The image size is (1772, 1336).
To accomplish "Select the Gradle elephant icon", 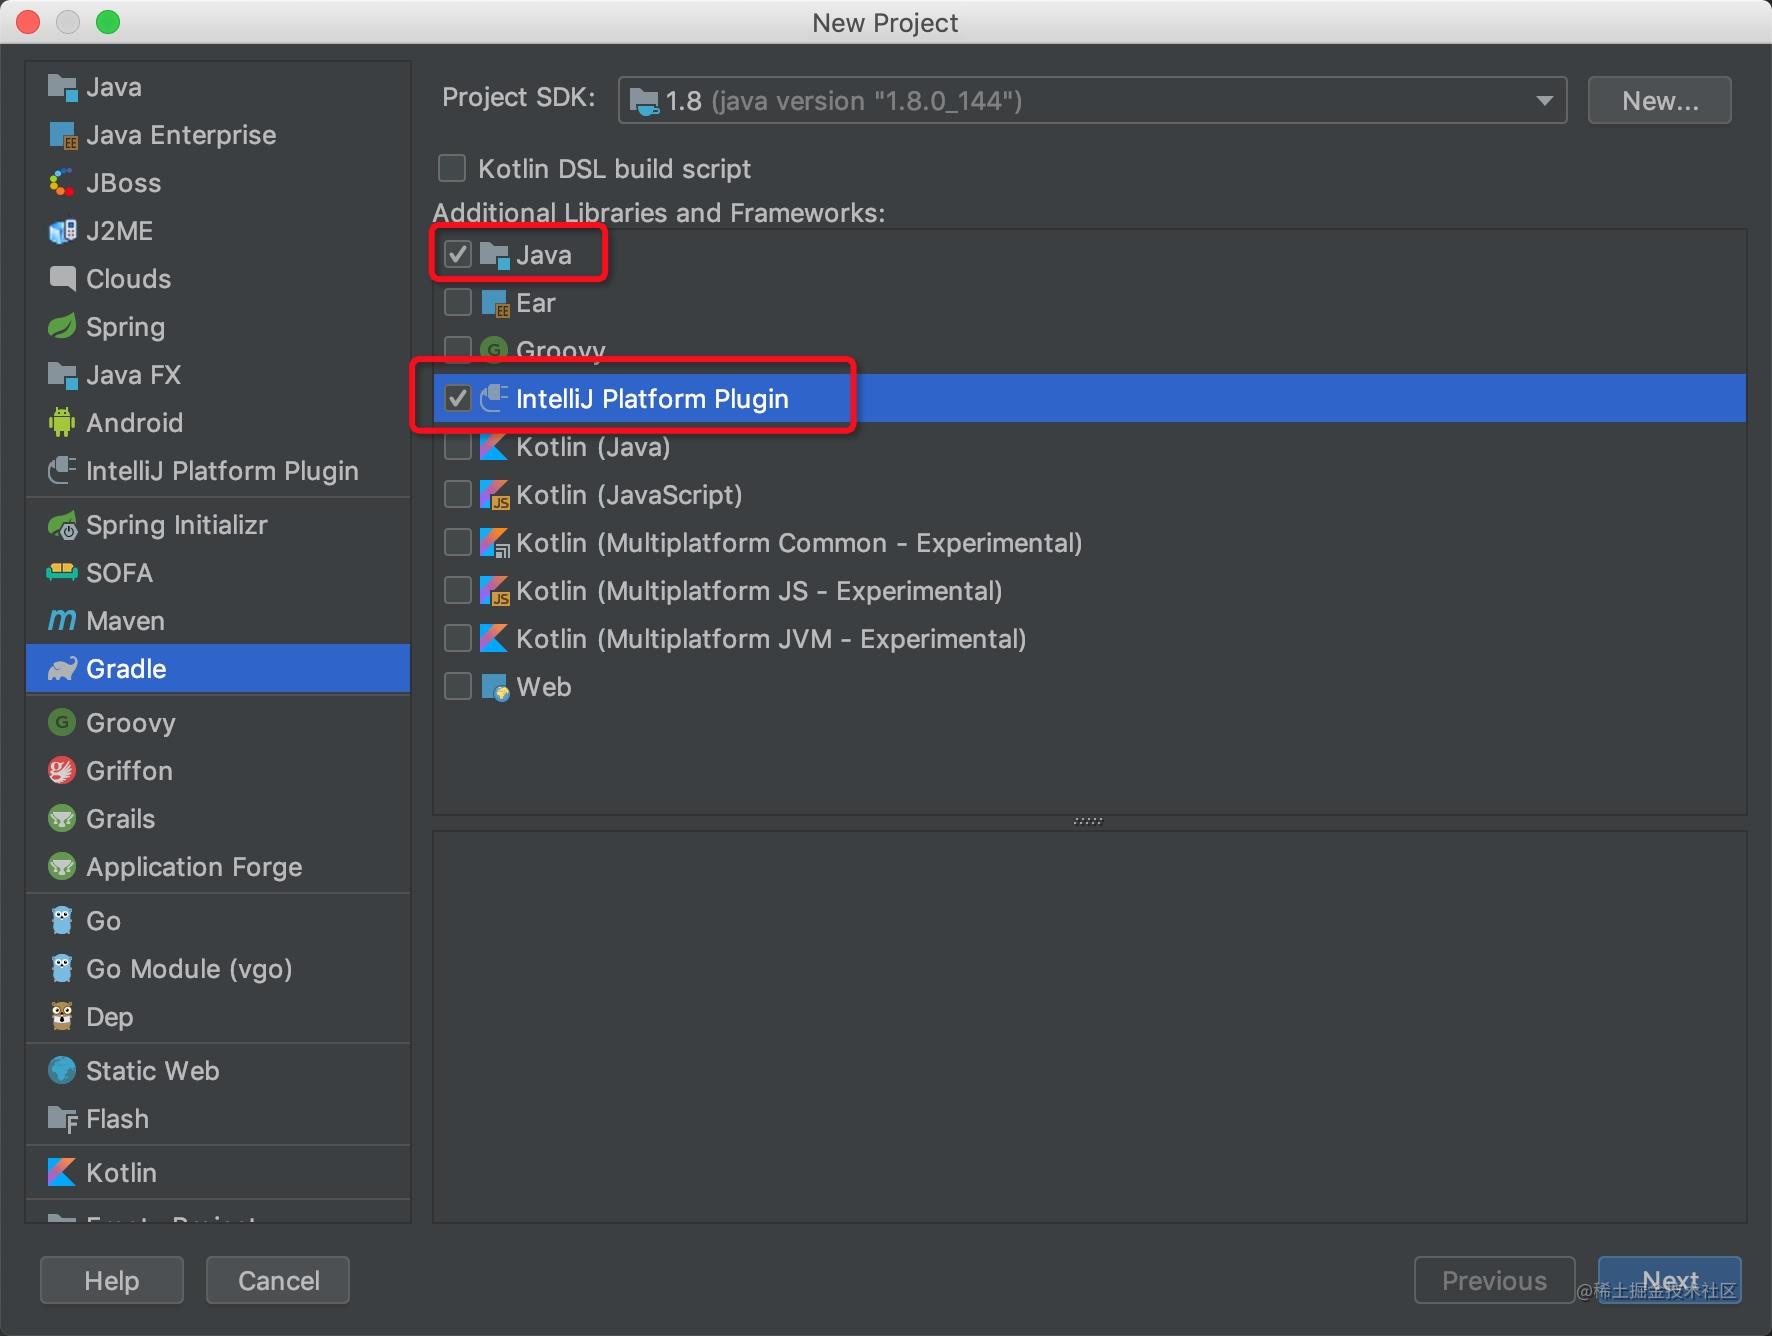I will (x=62, y=669).
